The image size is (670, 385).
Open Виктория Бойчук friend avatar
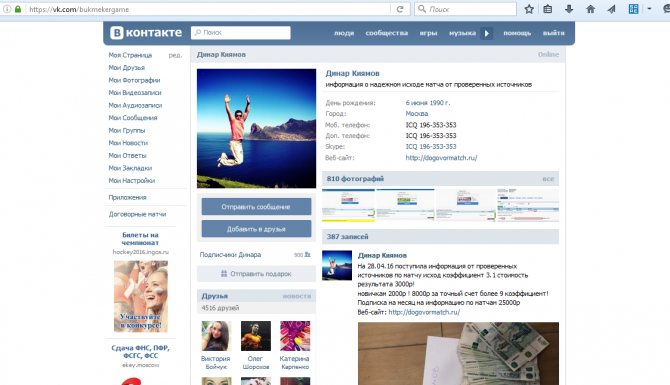216,336
